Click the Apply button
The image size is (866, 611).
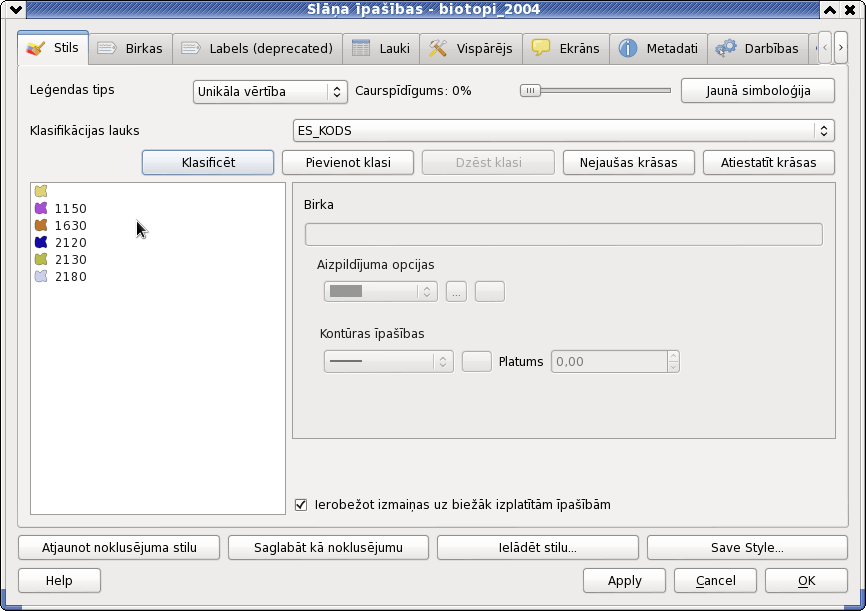click(625, 581)
